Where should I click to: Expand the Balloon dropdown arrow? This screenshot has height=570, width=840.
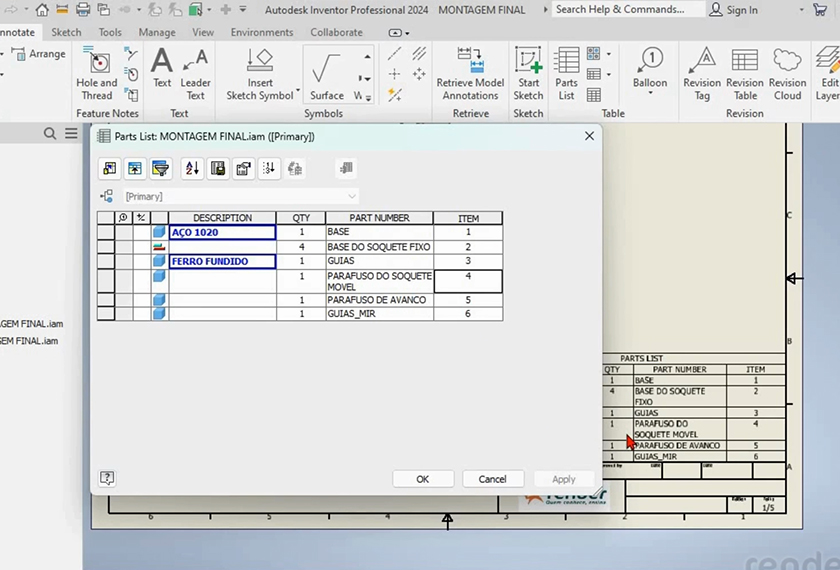point(650,95)
